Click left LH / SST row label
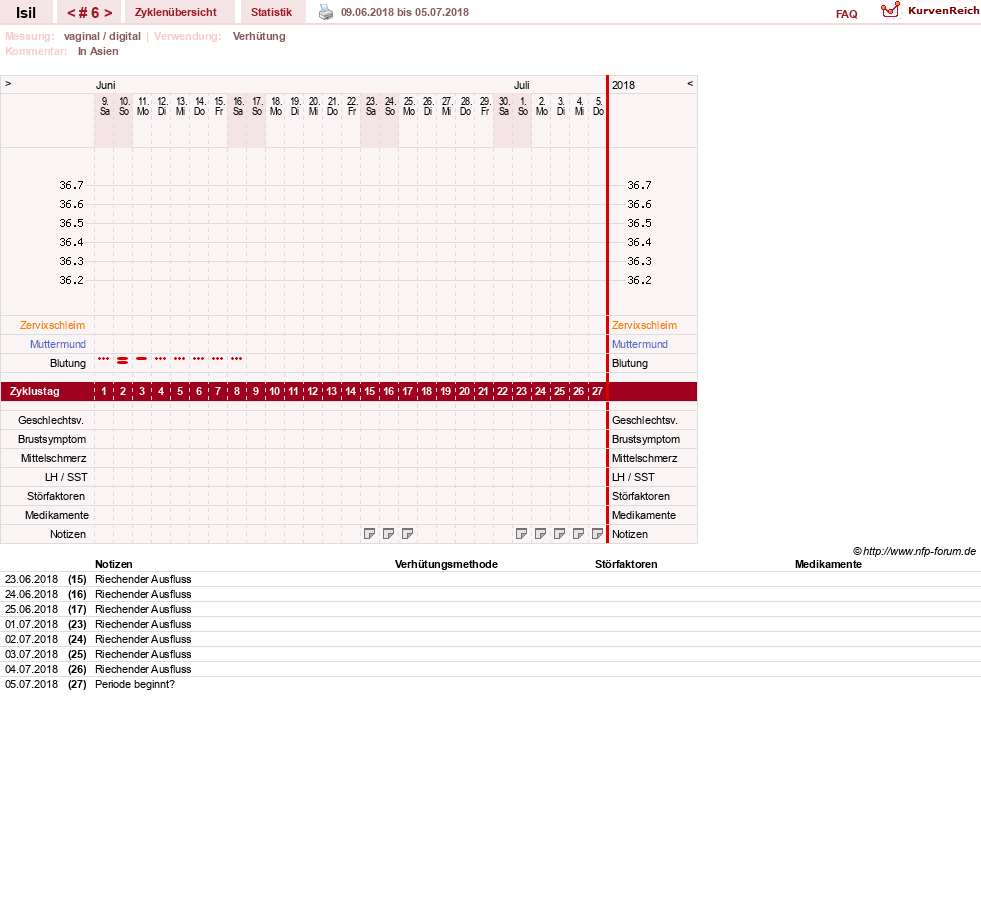981x903 pixels. [66, 477]
